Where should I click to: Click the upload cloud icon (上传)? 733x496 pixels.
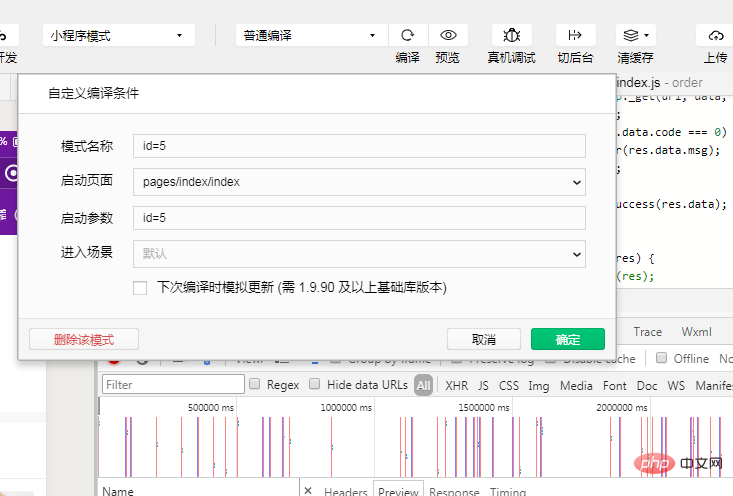point(715,35)
